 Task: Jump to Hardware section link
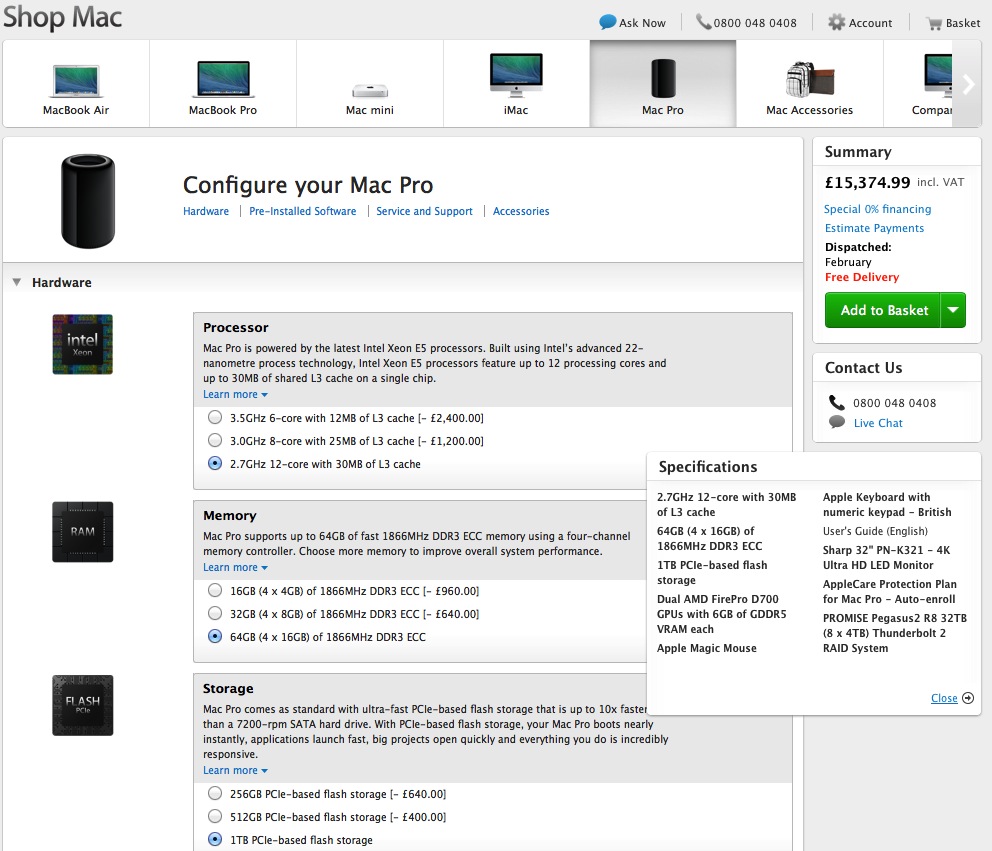point(206,211)
